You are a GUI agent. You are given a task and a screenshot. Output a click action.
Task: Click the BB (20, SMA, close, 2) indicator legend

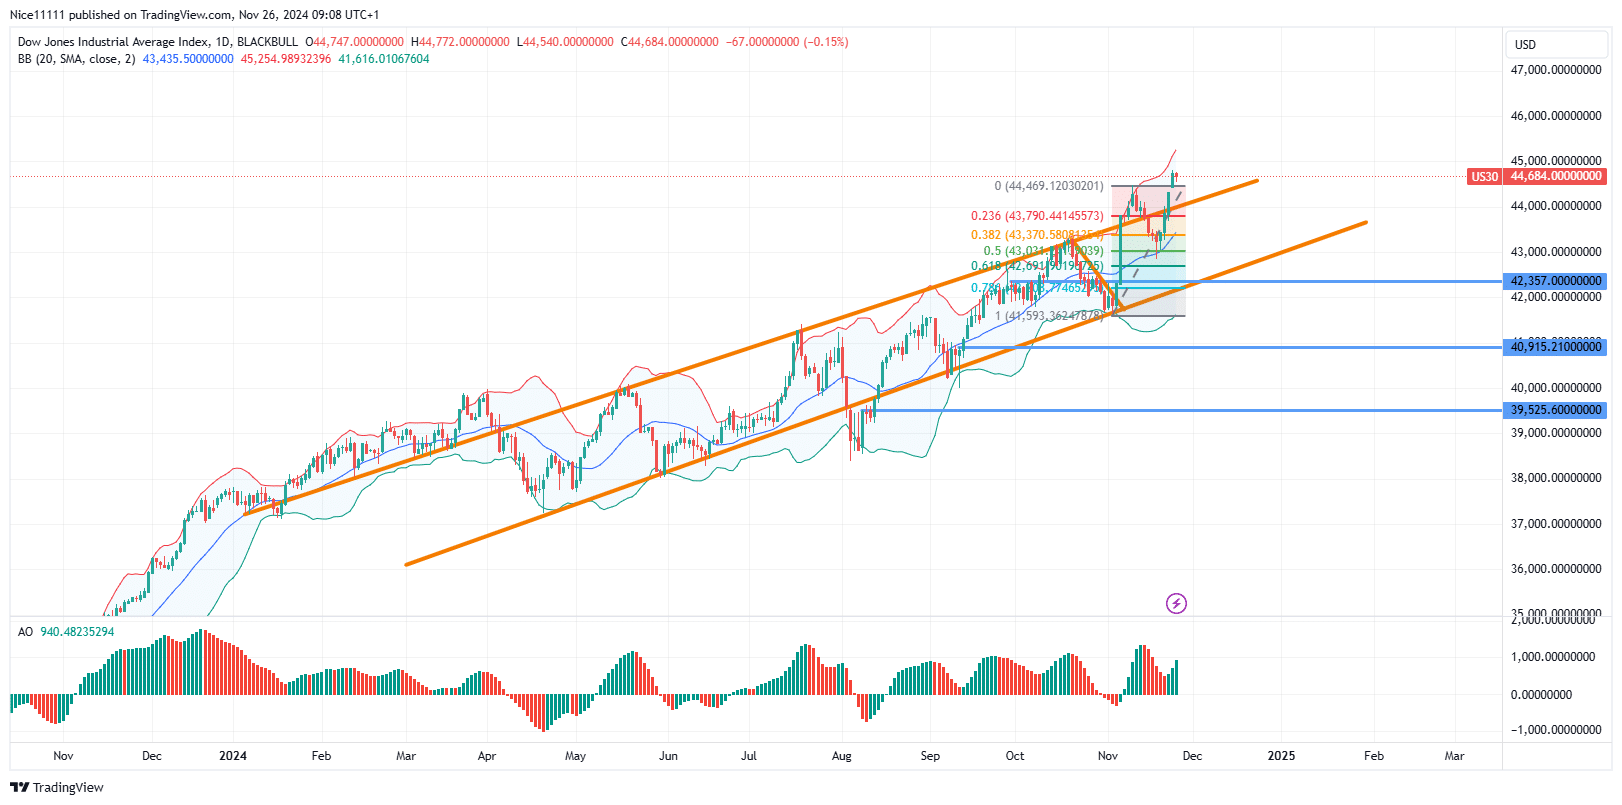[76, 59]
